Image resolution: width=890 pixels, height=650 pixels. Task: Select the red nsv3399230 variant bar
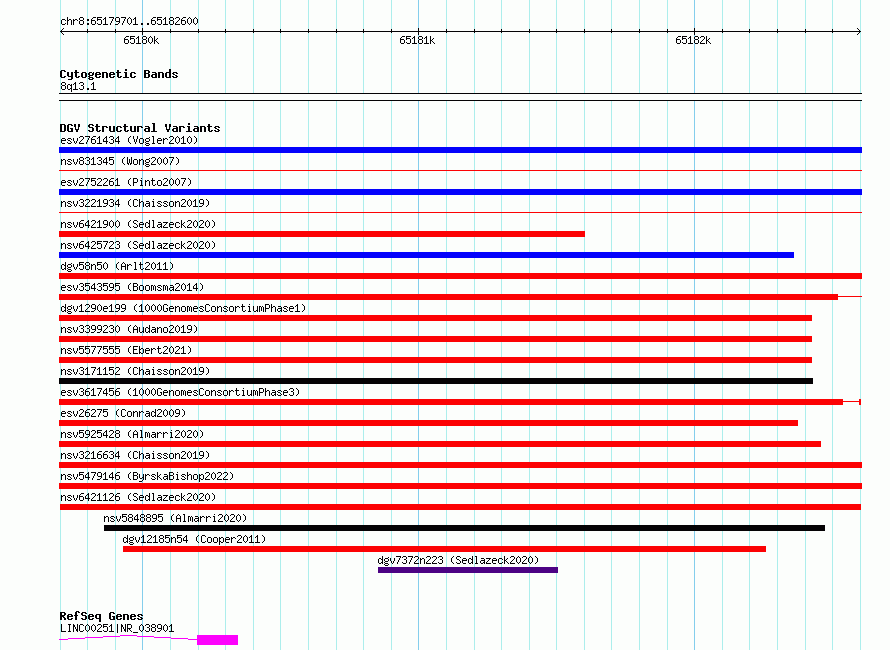pyautogui.click(x=435, y=339)
